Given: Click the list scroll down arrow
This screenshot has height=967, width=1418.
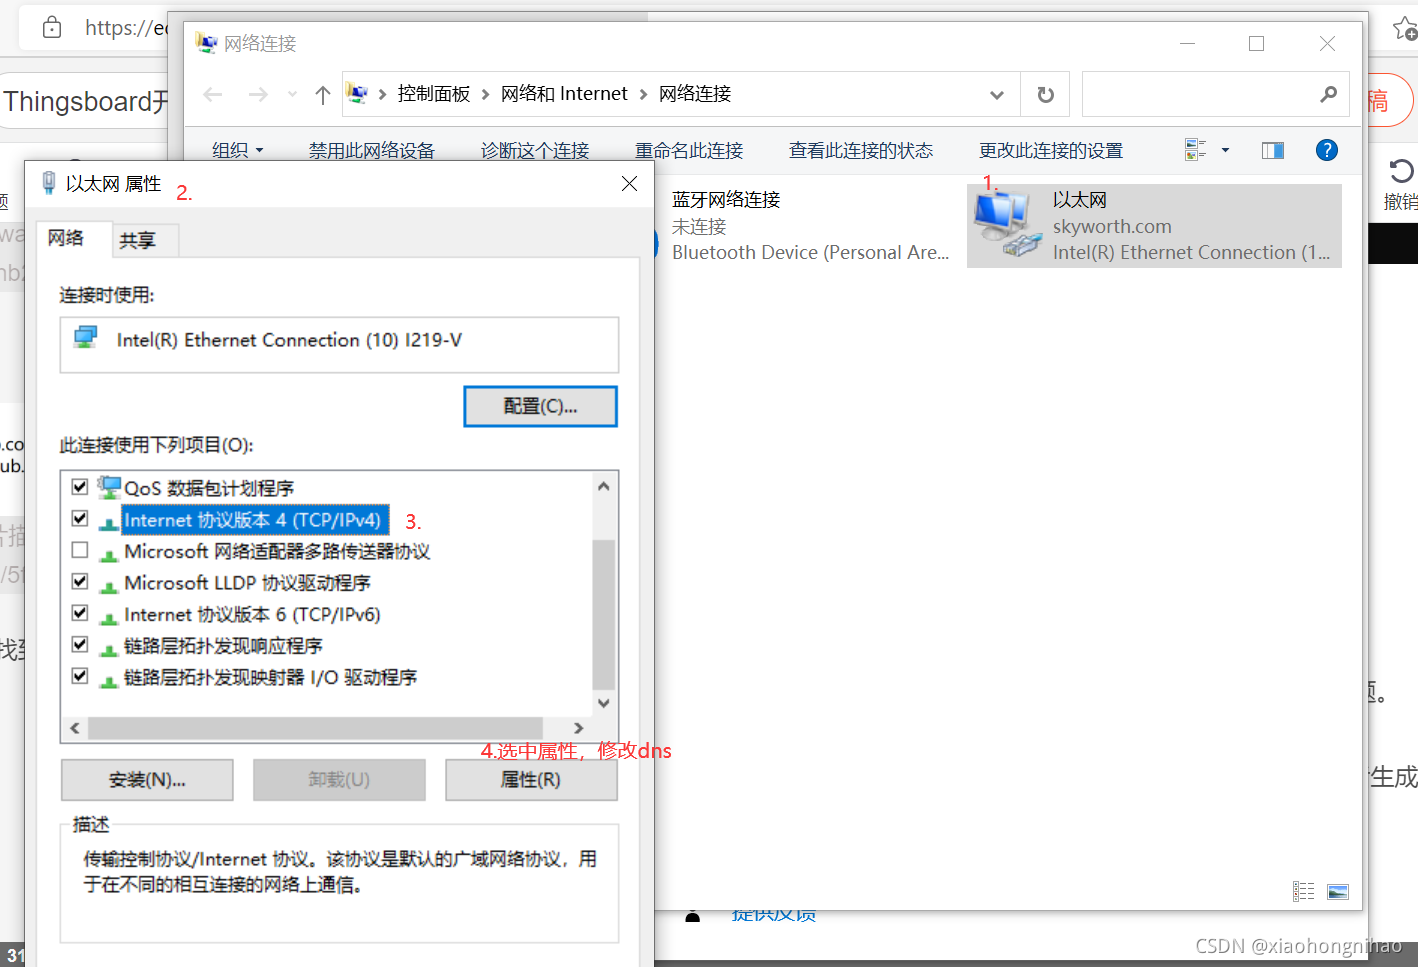Looking at the screenshot, I should (603, 703).
